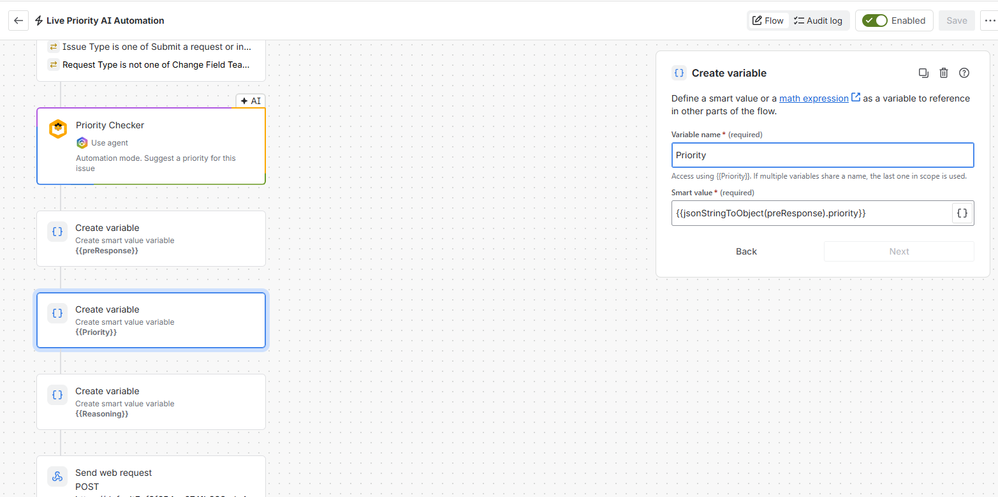Click the Back button
The image size is (998, 497).
[747, 251]
